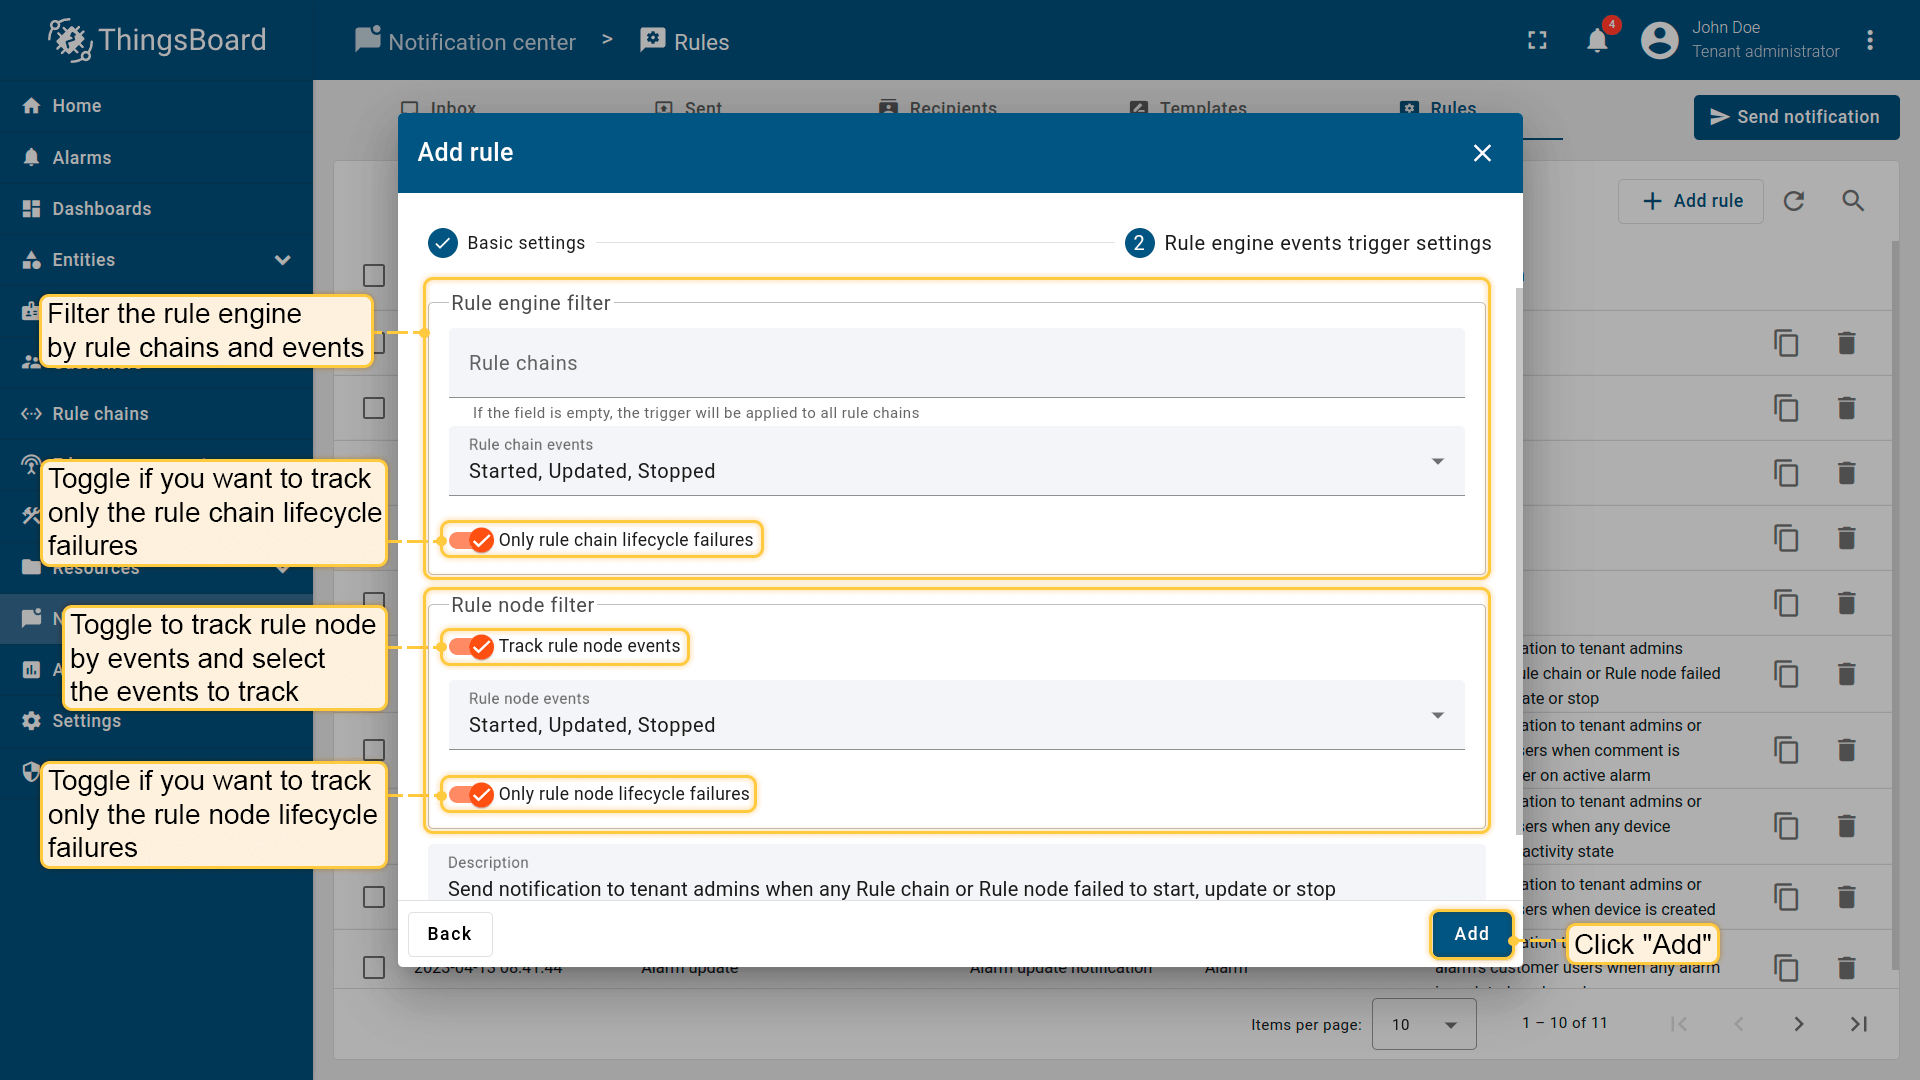Click the Rule chains input field
This screenshot has height=1080, width=1920.
click(x=956, y=363)
